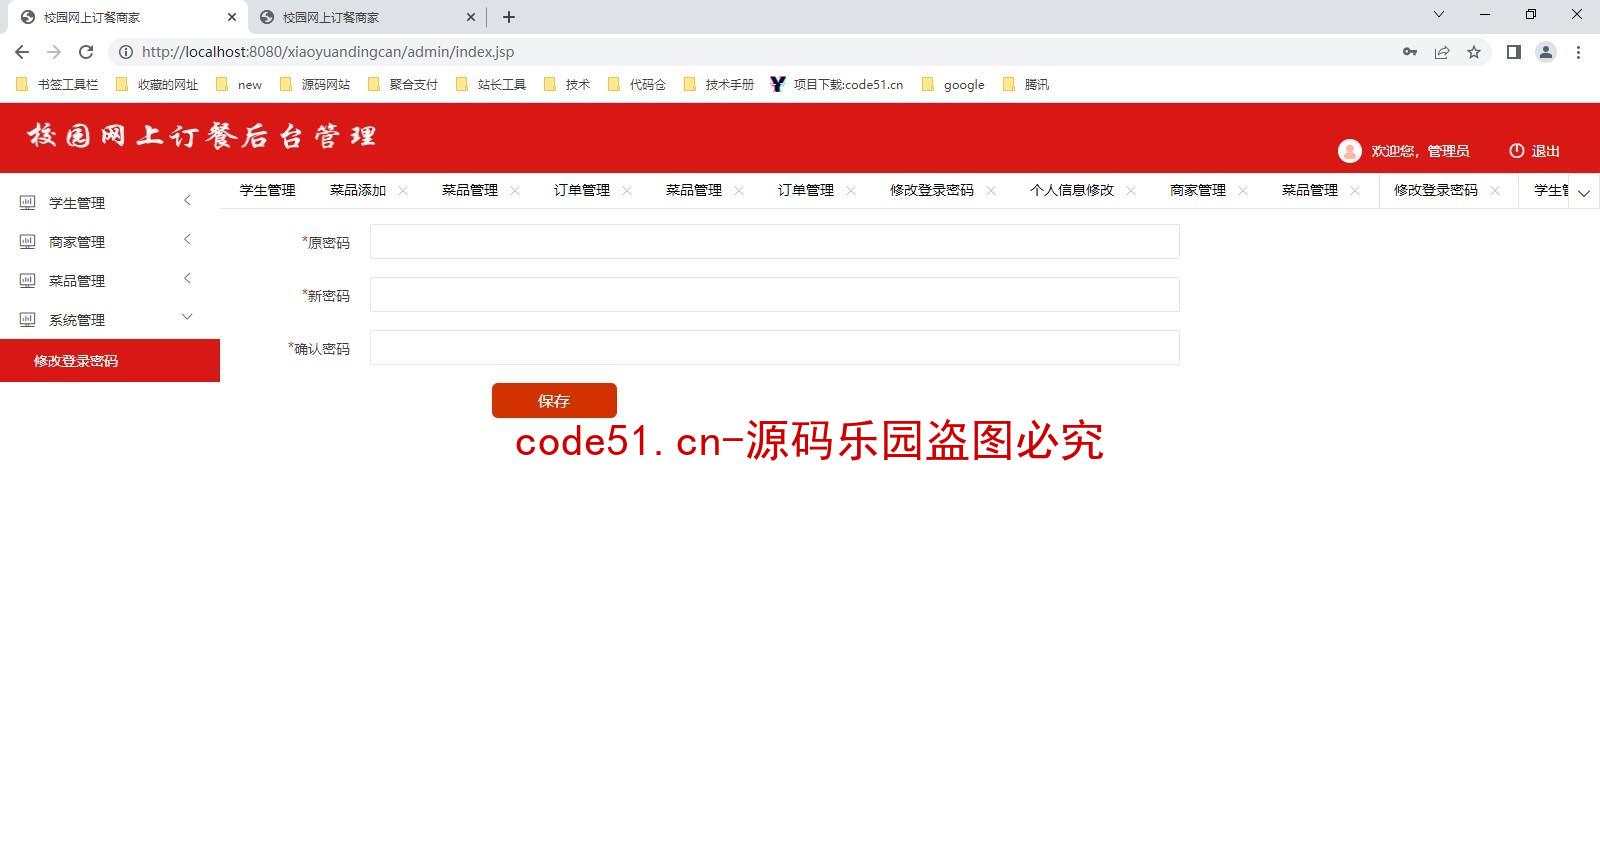Go forward in browser history
This screenshot has width=1600, height=860.
[54, 52]
